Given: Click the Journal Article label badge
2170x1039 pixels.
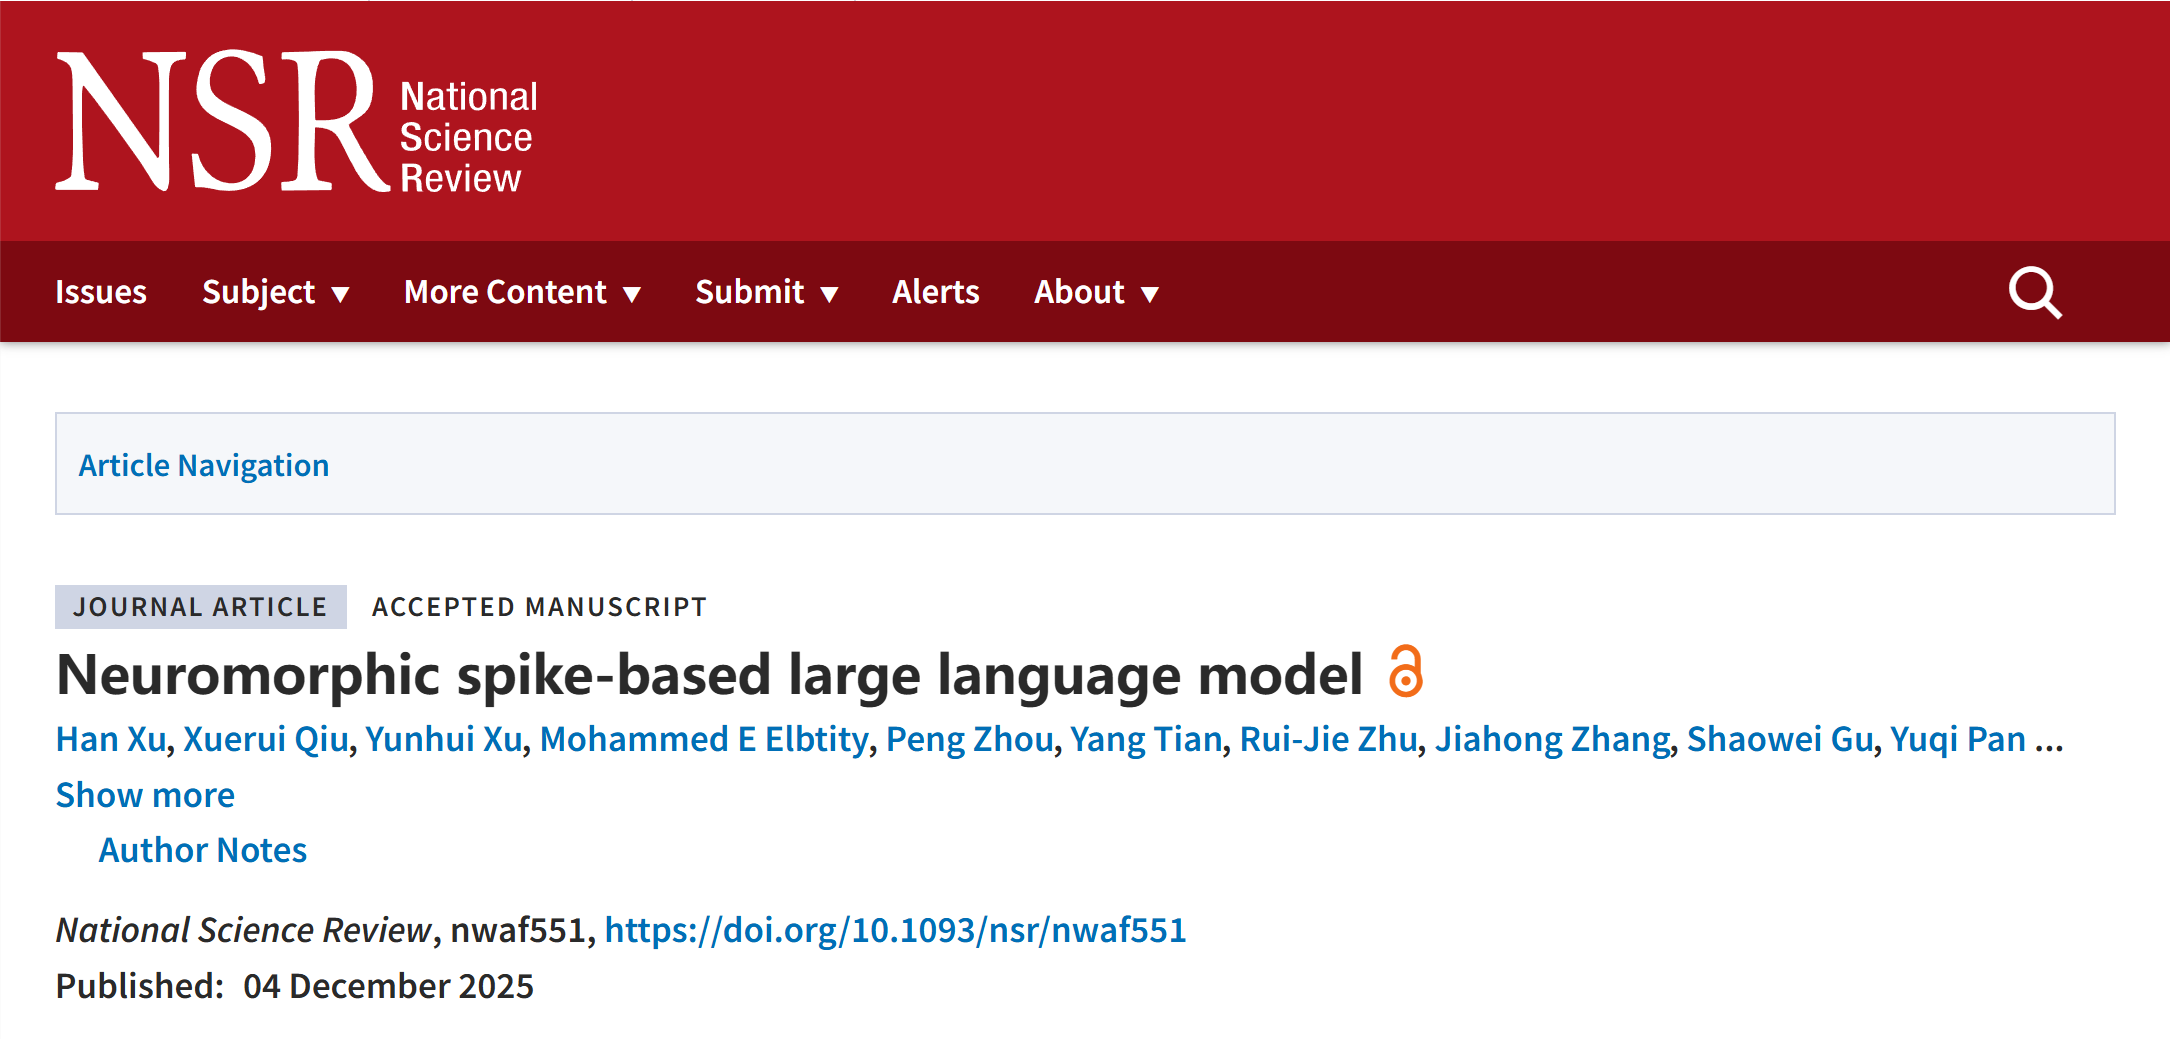Looking at the screenshot, I should pos(200,607).
